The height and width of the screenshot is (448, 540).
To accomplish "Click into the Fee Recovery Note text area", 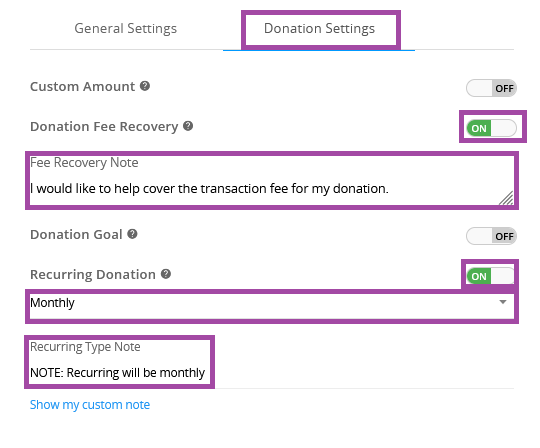I will click(x=272, y=180).
